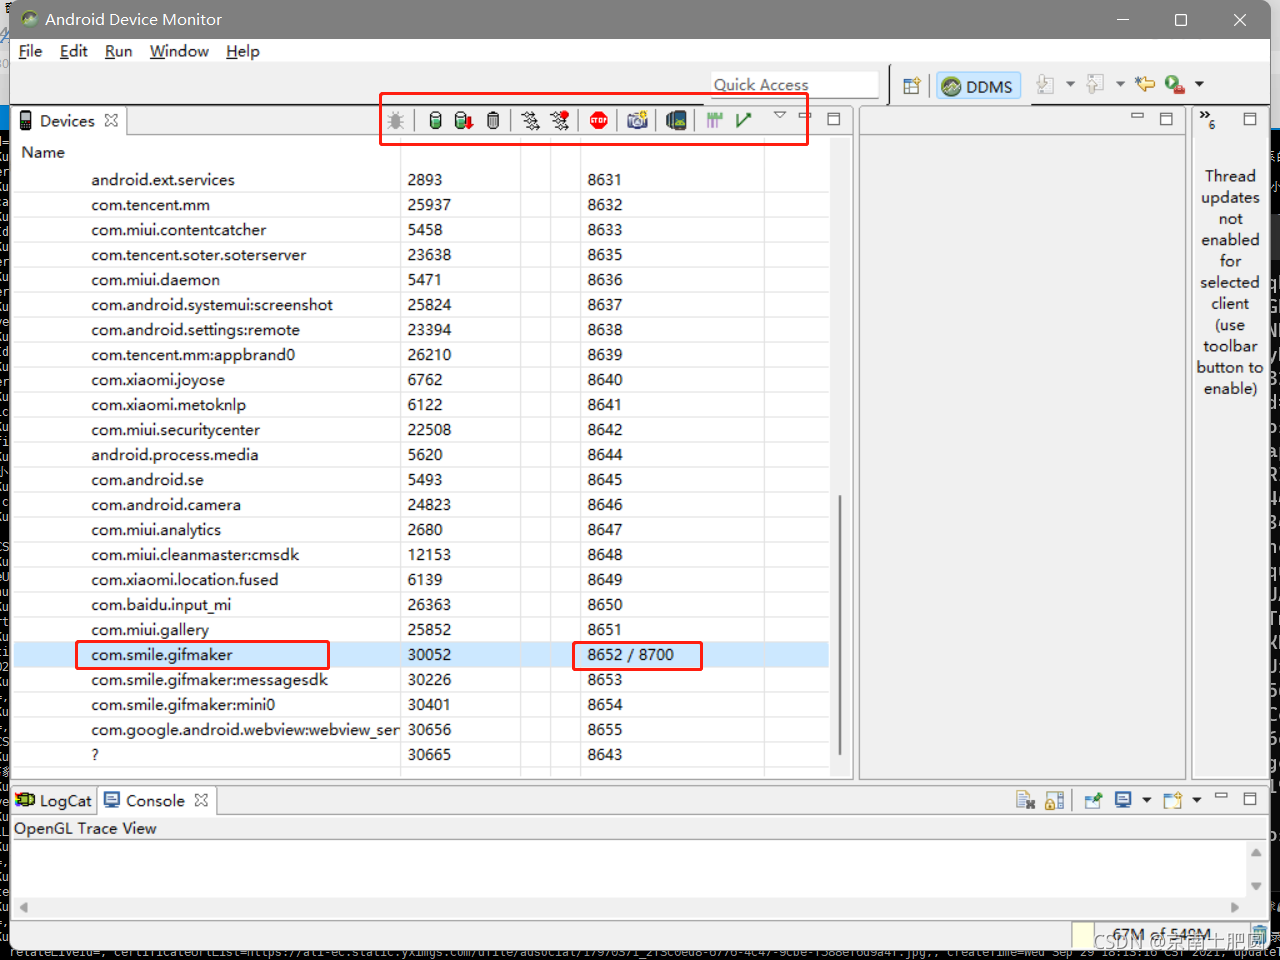1280x960 pixels.
Task: Click the Console scroll right arrow
Action: point(1235,908)
